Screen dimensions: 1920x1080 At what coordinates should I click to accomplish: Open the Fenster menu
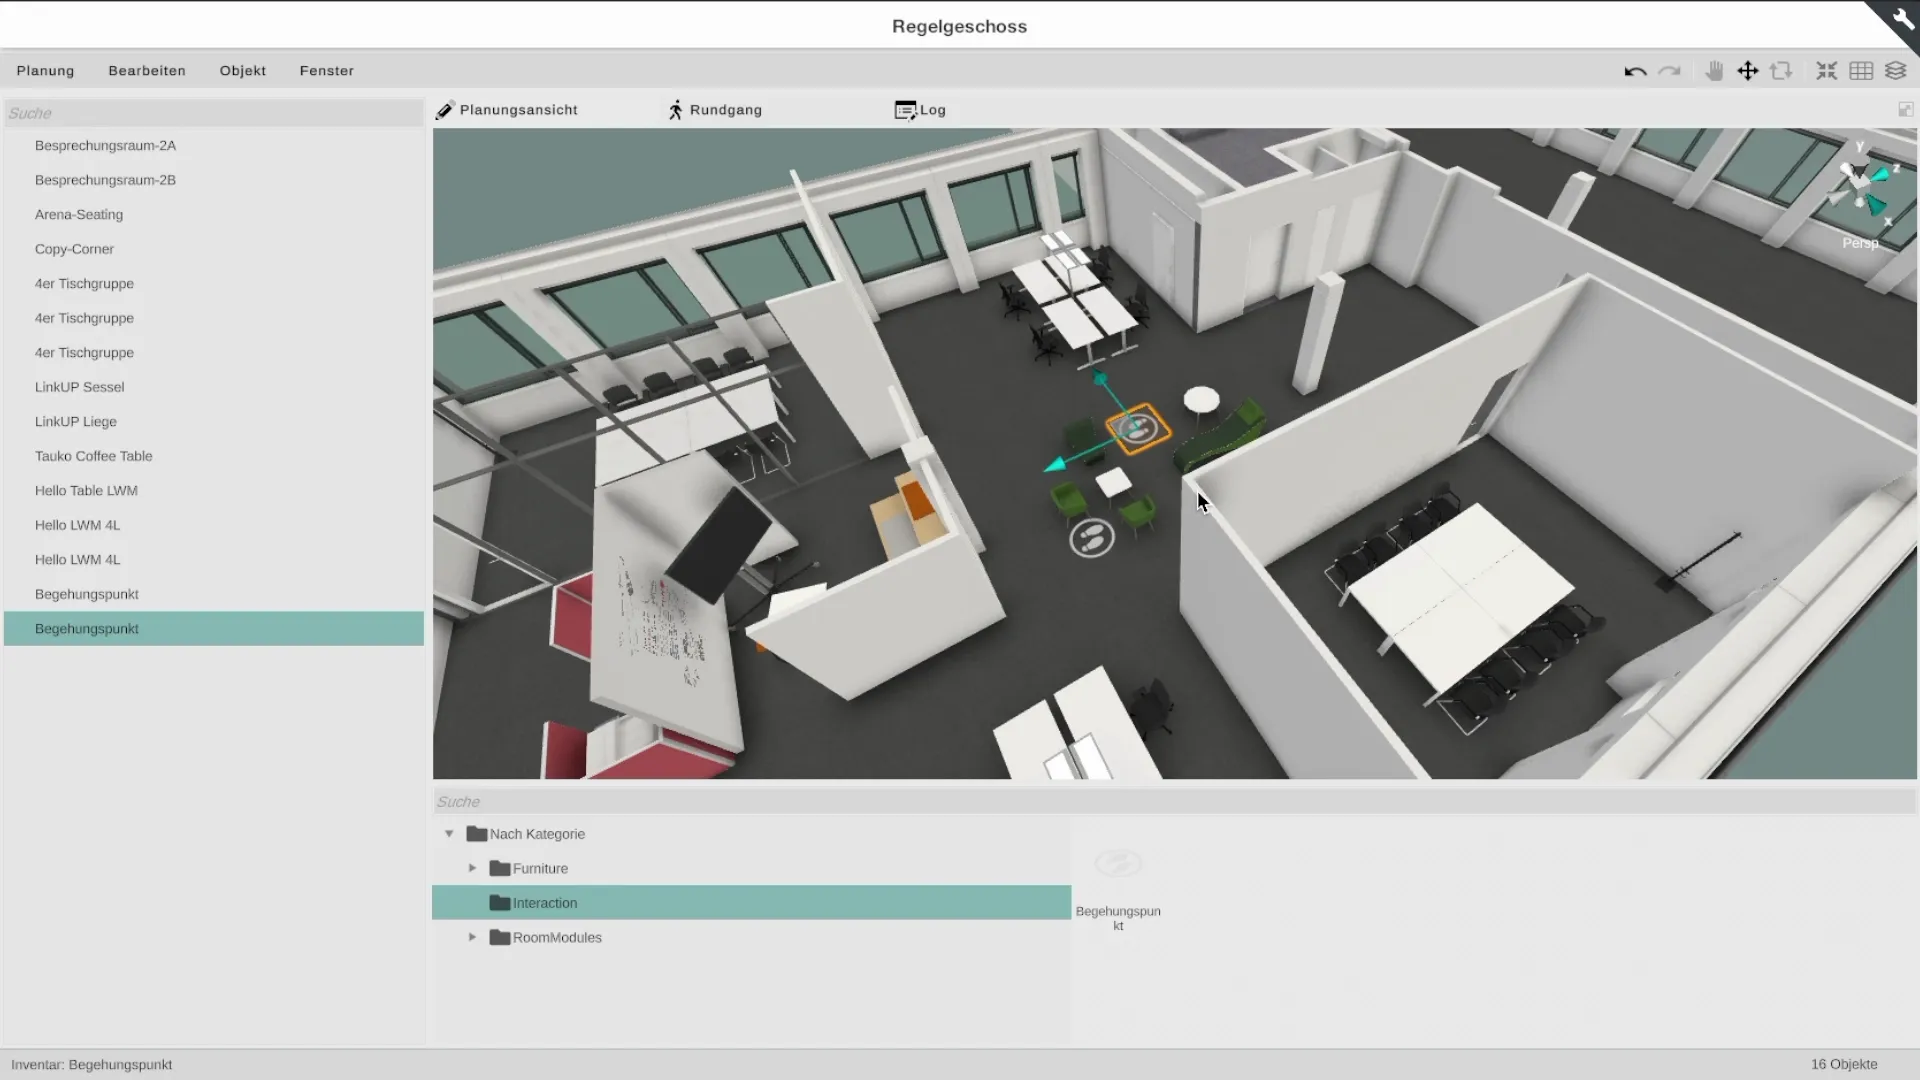tap(327, 71)
